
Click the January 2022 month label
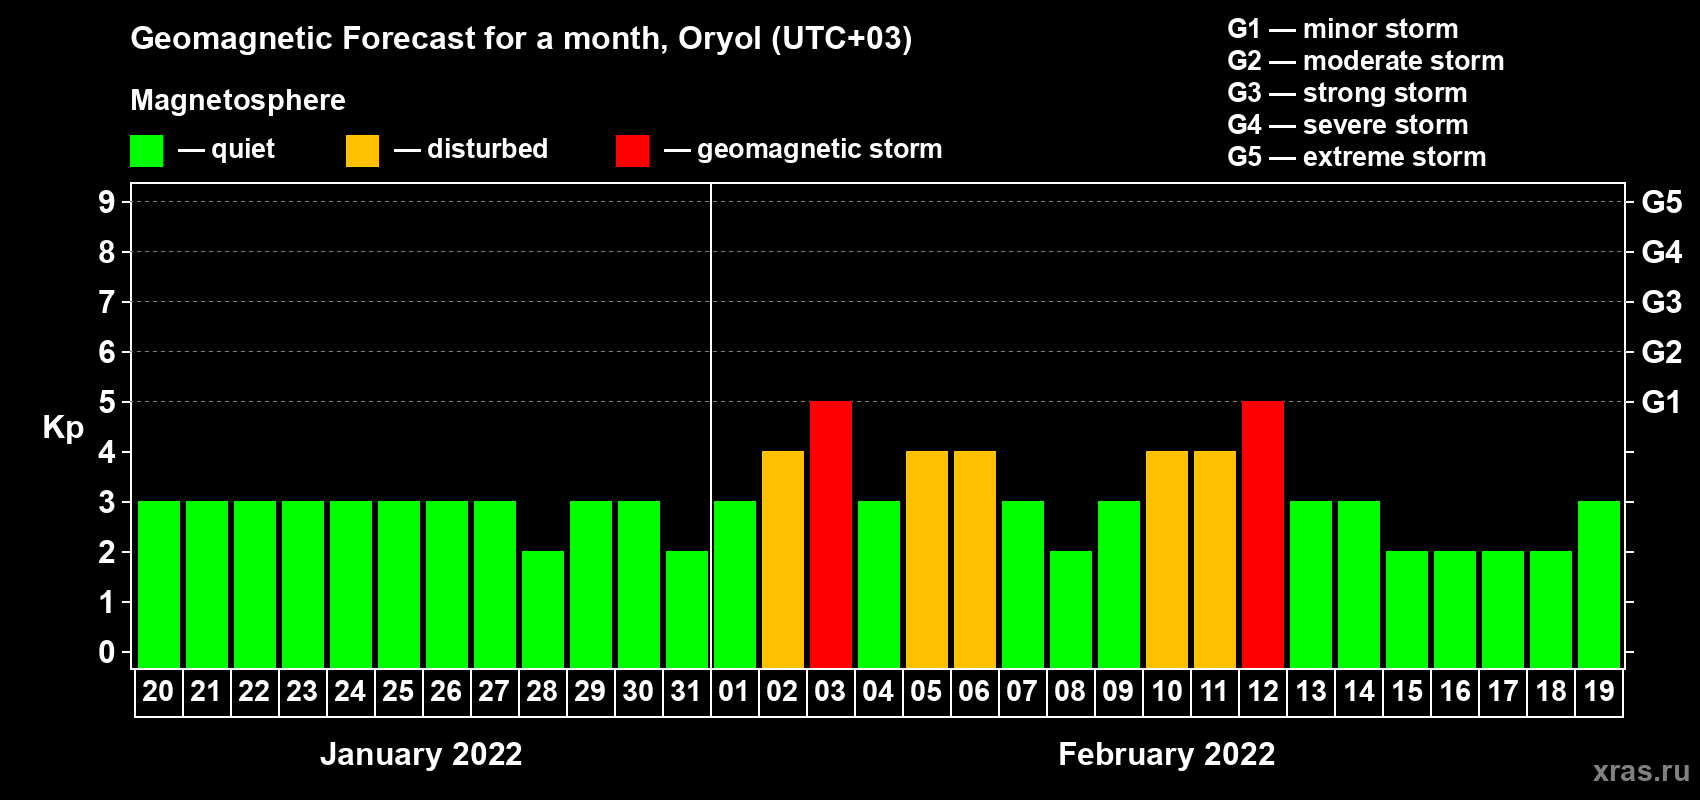pyautogui.click(x=421, y=754)
